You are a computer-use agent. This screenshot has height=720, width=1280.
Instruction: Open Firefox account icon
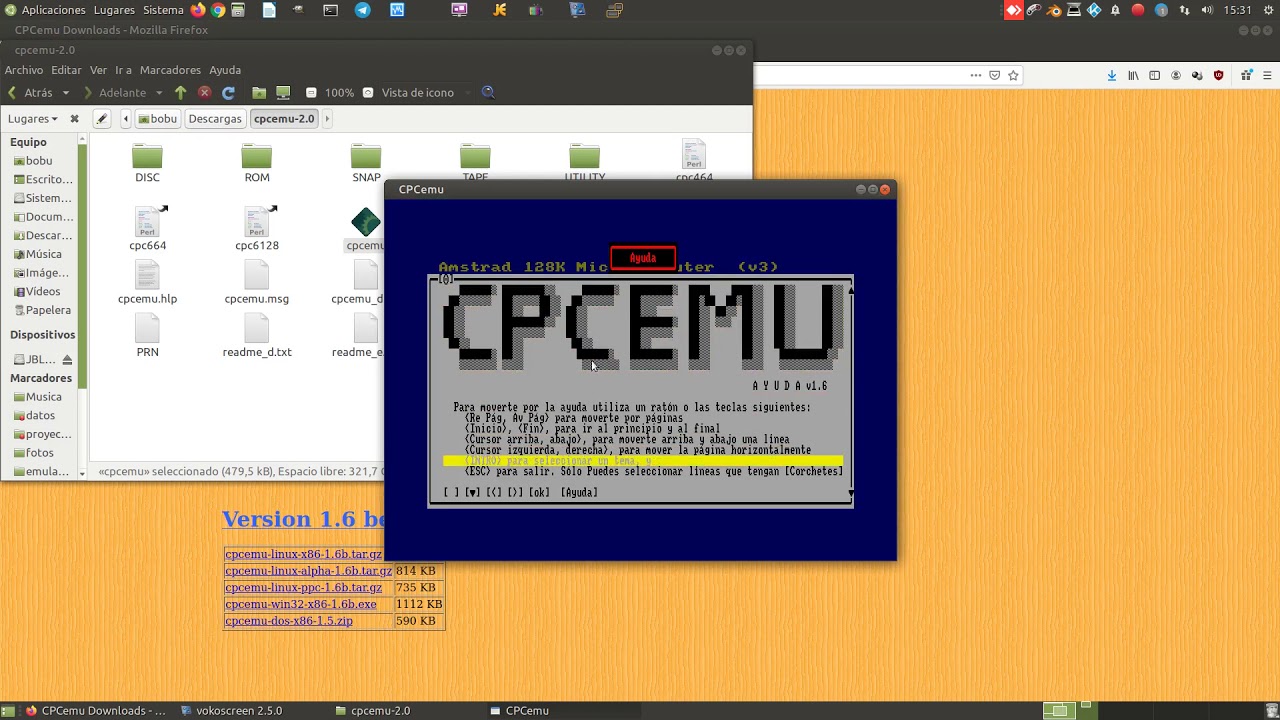[1176, 75]
